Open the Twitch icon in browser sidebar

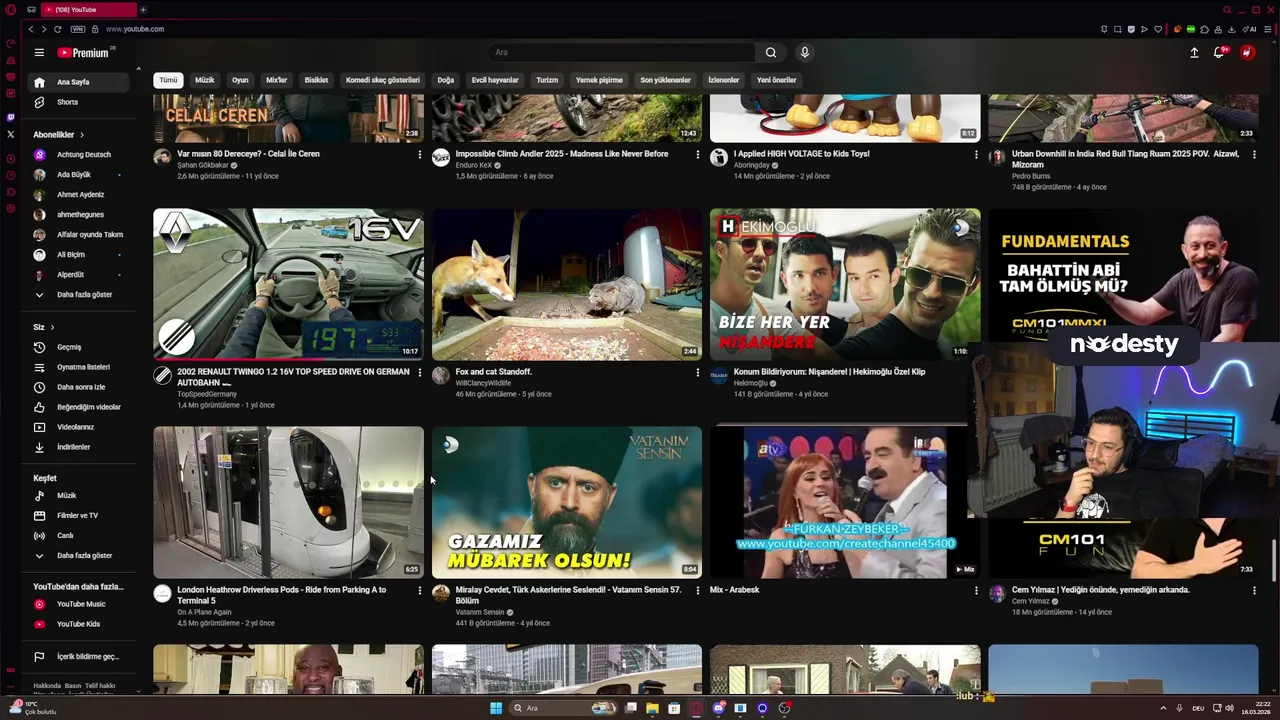(10, 117)
